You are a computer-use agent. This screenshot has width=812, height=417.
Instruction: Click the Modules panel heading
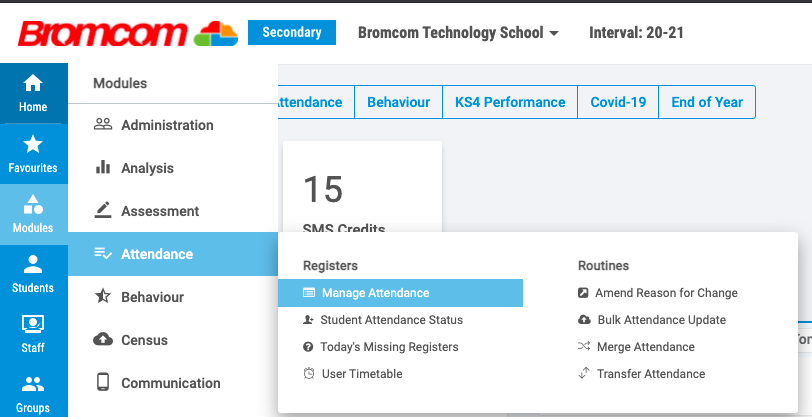coord(120,83)
